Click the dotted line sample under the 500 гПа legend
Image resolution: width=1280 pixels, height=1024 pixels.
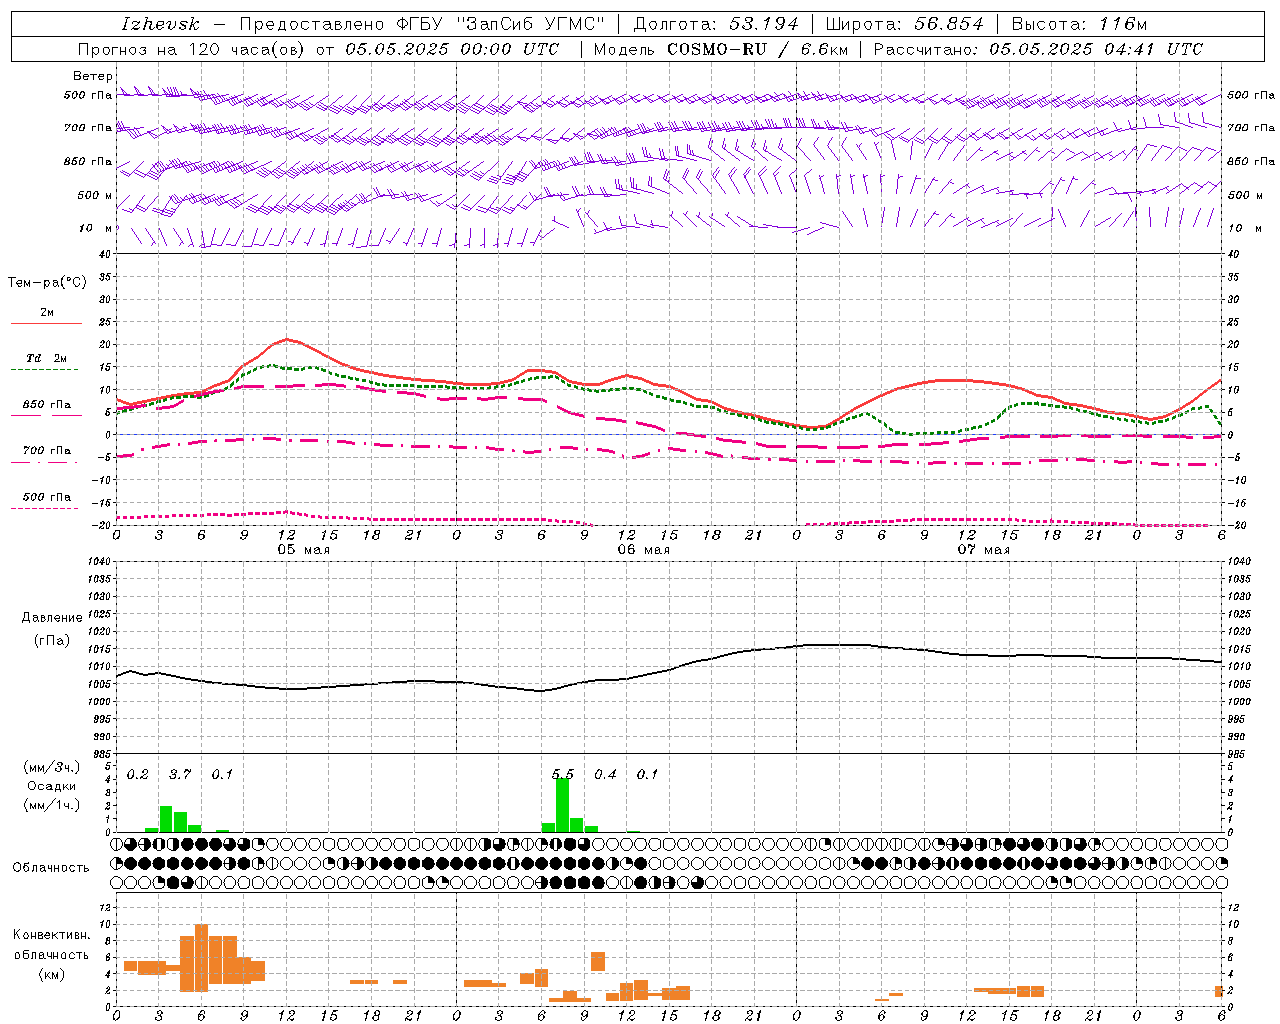[x=45, y=508]
